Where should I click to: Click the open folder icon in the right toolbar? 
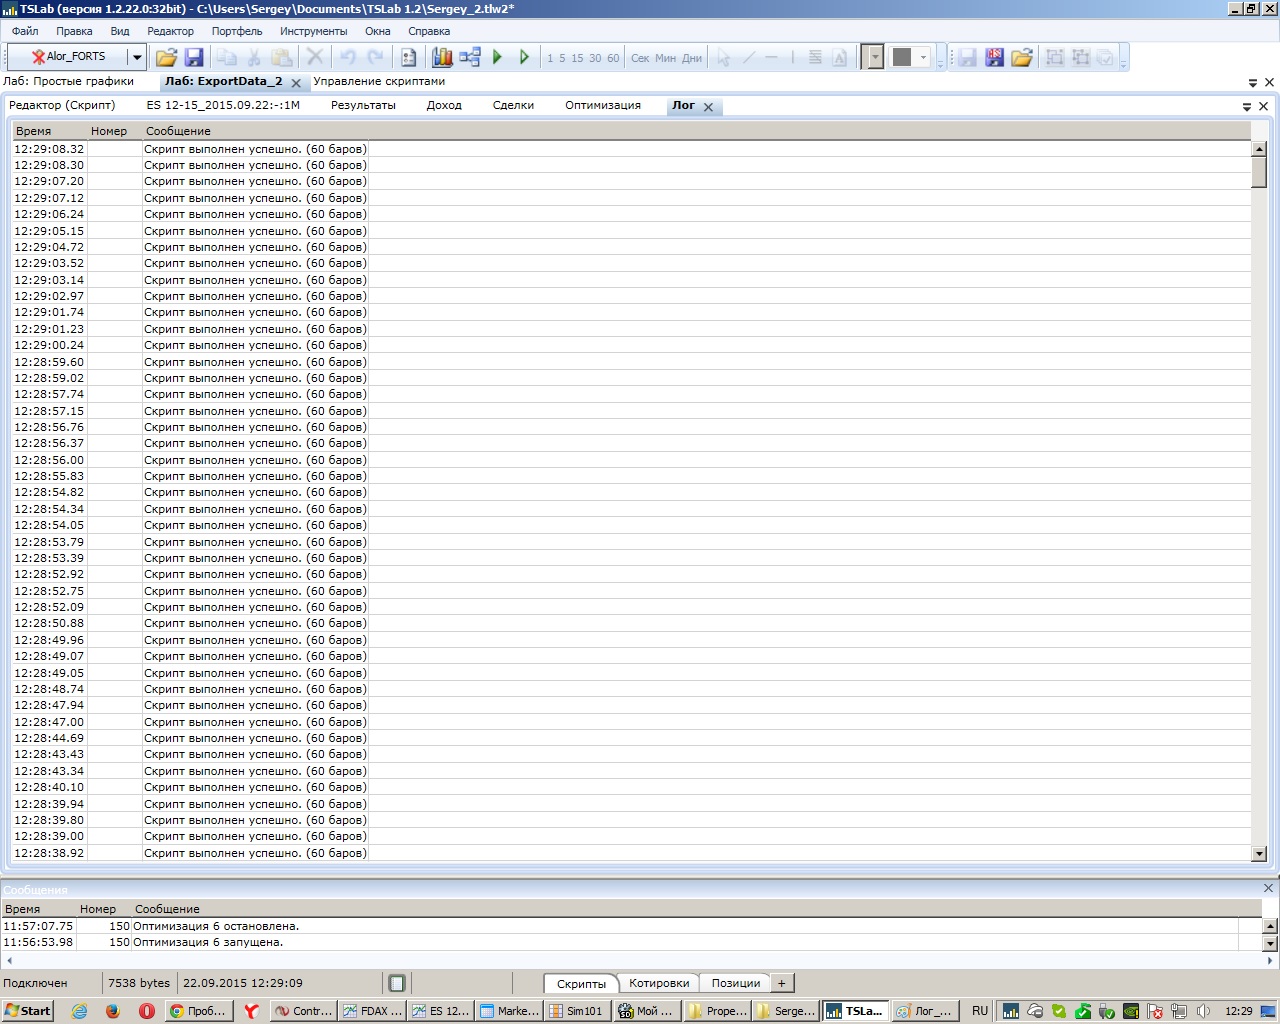tap(1021, 57)
